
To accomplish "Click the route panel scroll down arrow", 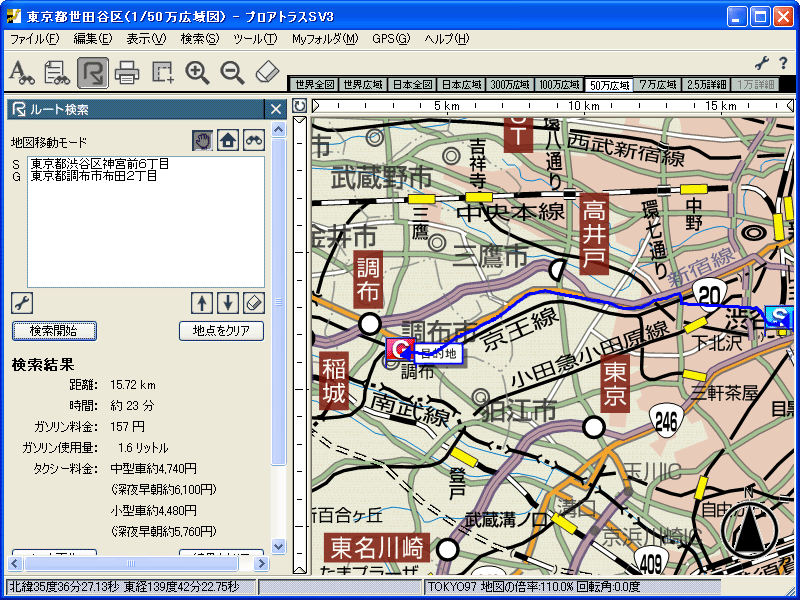I will coord(278,546).
